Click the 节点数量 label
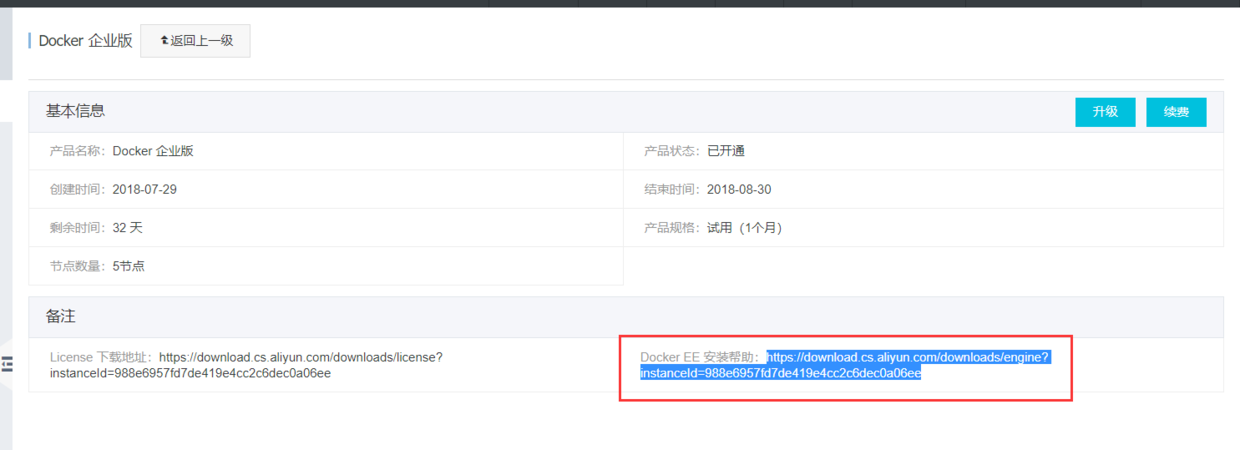The image size is (1240, 450). [x=78, y=266]
